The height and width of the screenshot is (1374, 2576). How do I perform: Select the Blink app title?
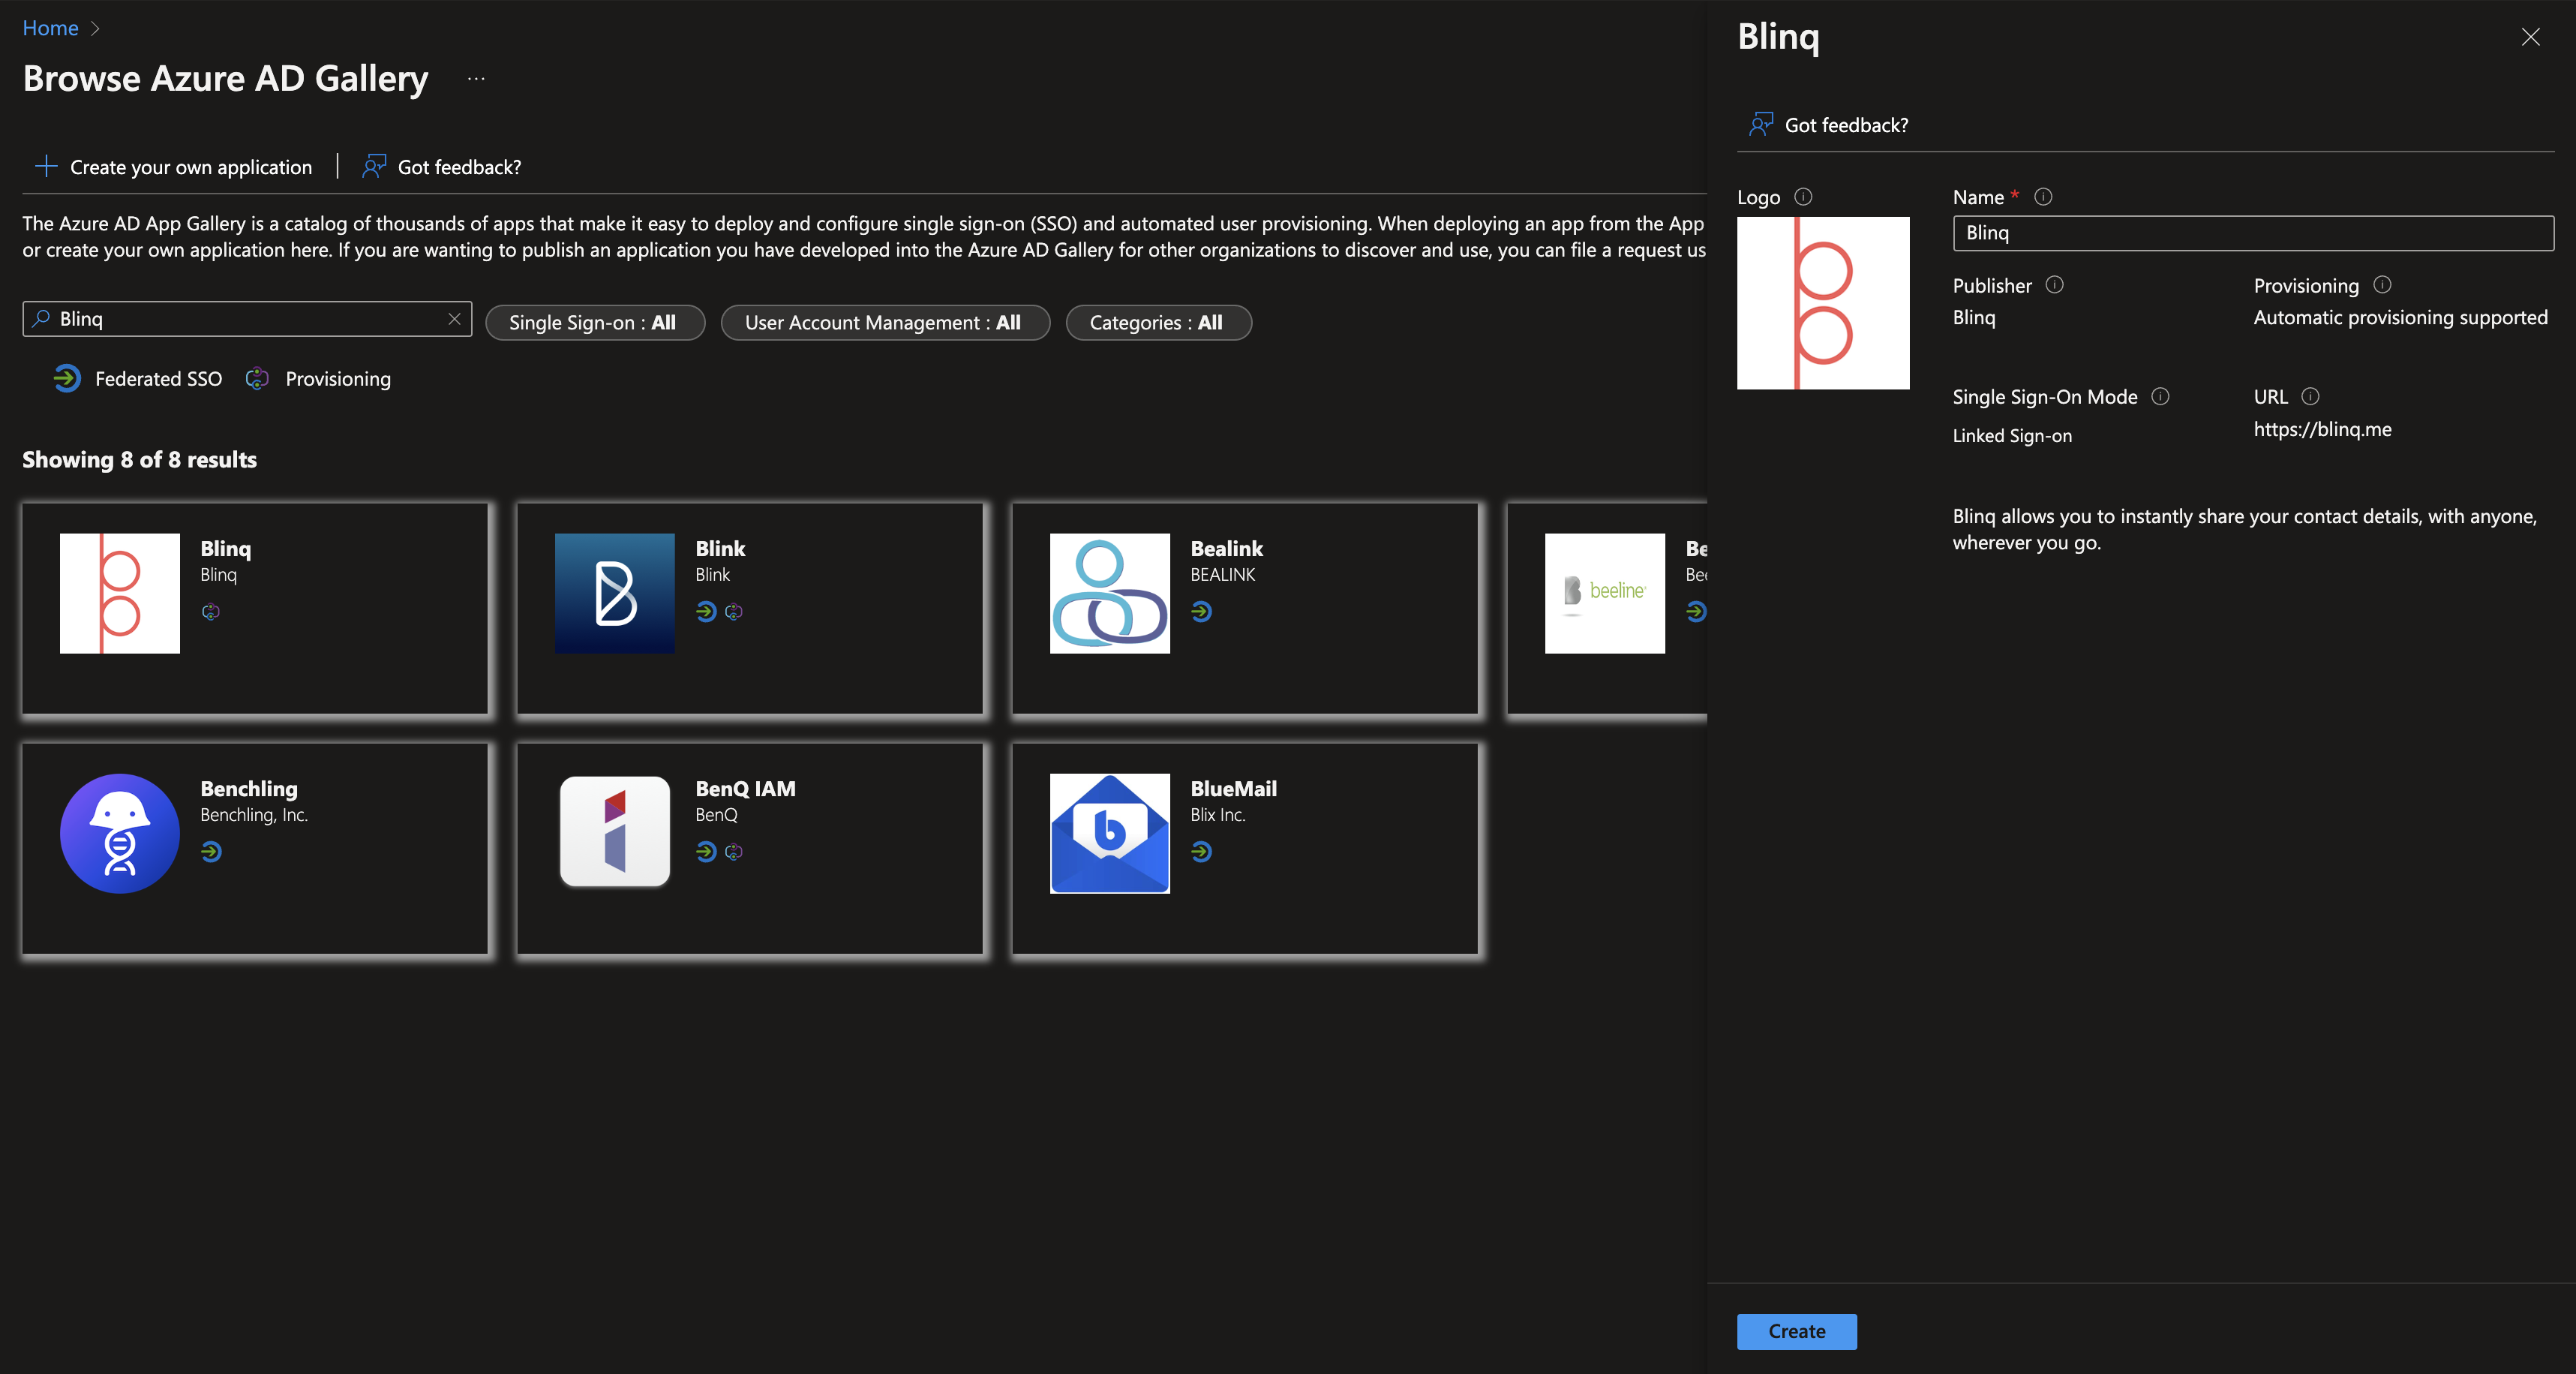[720, 548]
